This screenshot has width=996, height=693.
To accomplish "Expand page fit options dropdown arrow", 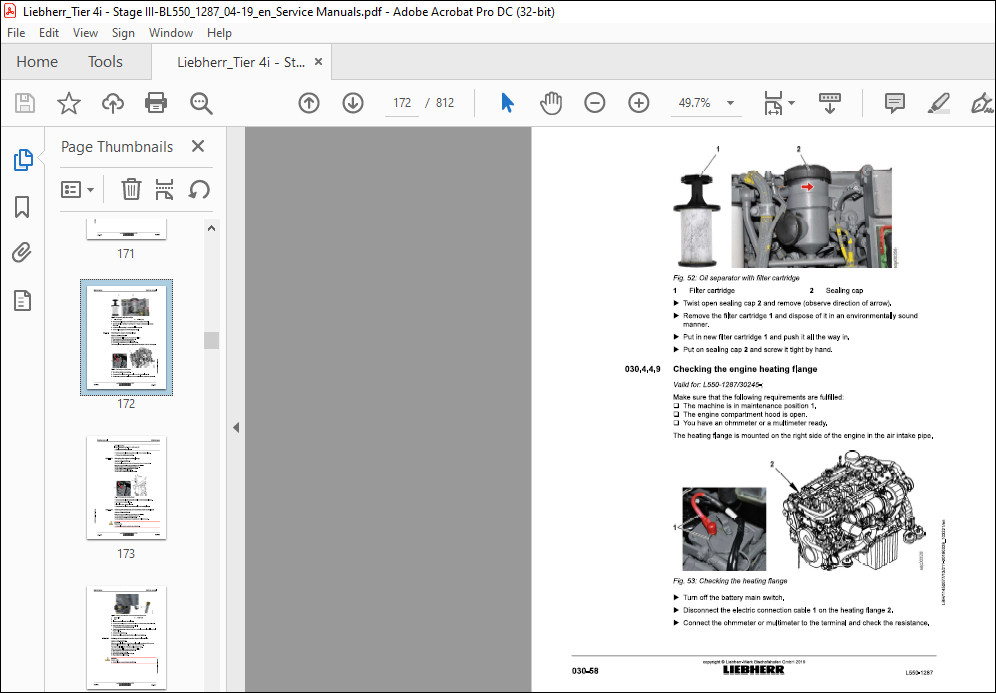I will tap(791, 103).
